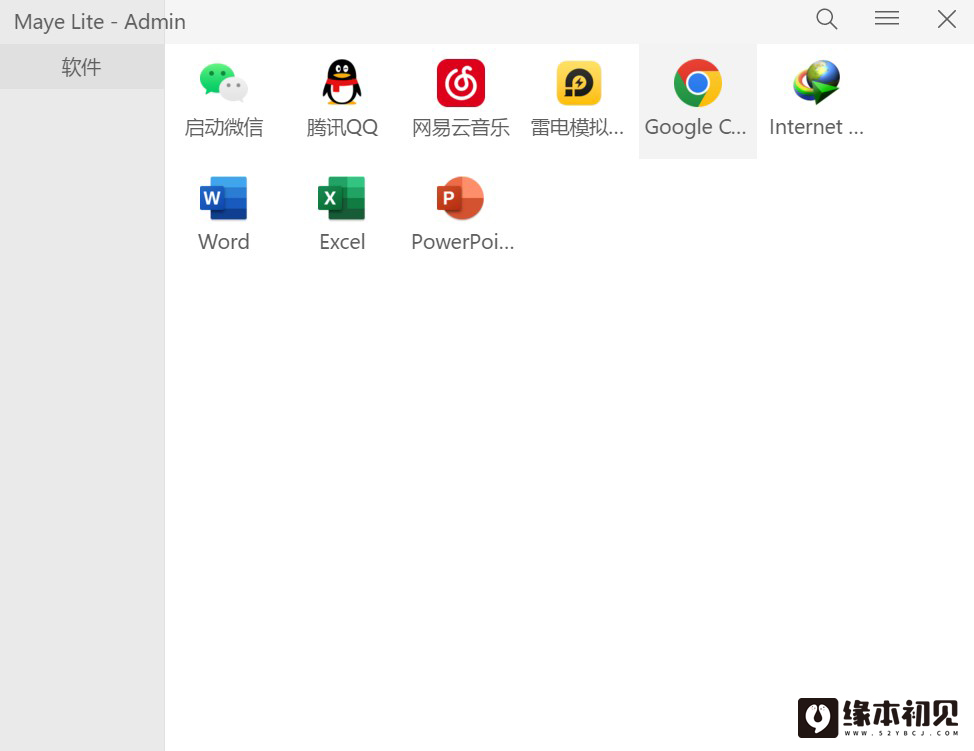Open the Microsoft Word icon
The image size is (974, 751).
(x=224, y=198)
